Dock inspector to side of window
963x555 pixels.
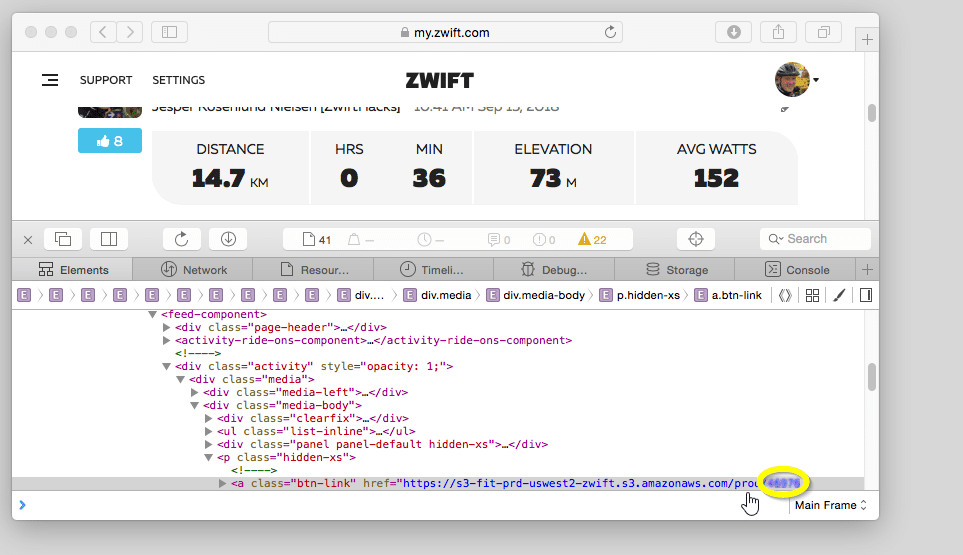coord(109,239)
